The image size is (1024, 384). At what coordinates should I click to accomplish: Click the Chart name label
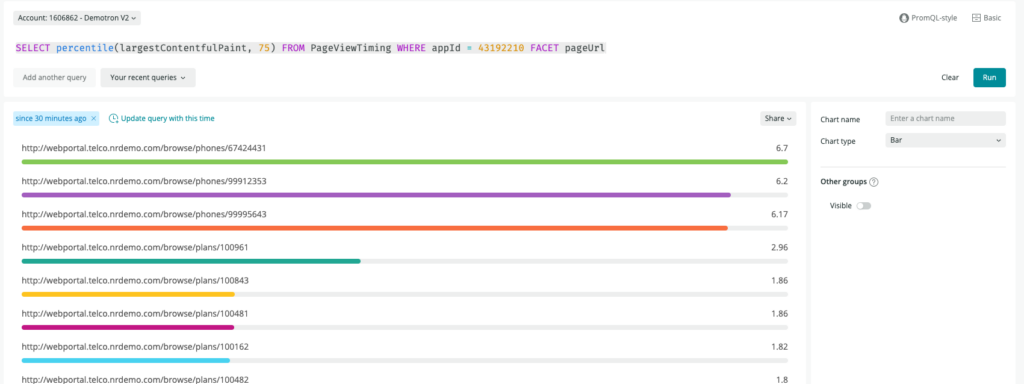840,120
